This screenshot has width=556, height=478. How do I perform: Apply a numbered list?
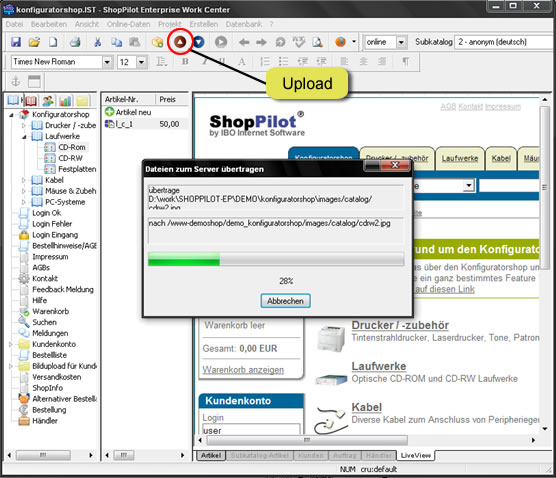(x=265, y=62)
